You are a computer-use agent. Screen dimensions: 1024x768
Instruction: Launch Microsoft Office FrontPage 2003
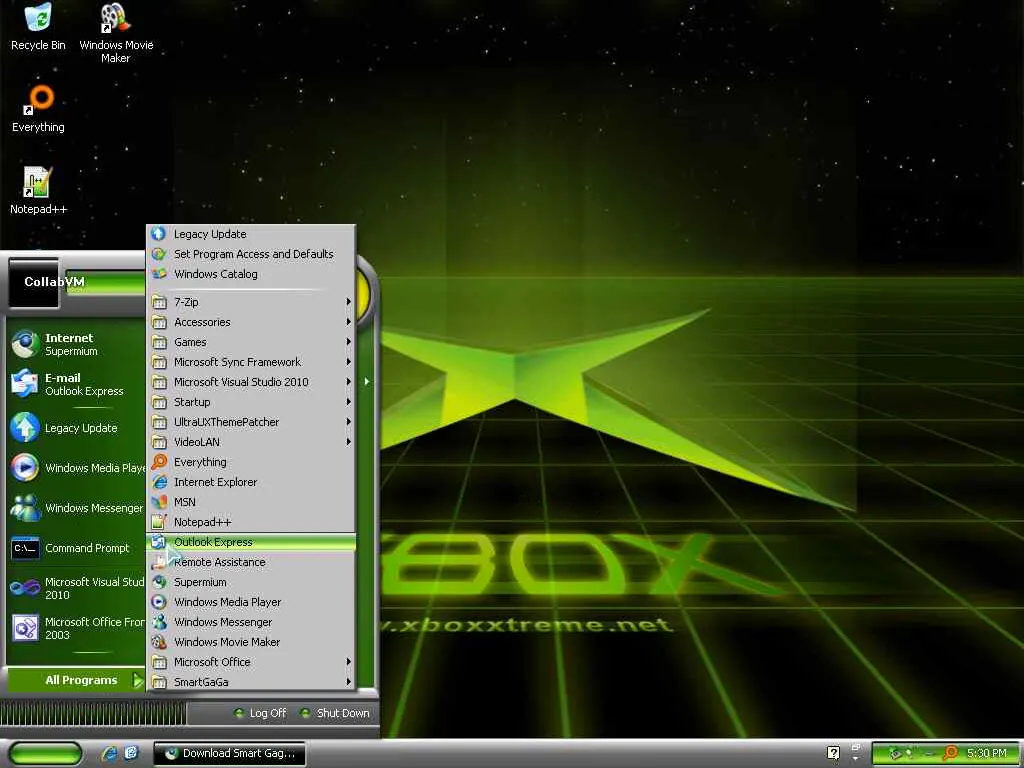click(x=76, y=628)
